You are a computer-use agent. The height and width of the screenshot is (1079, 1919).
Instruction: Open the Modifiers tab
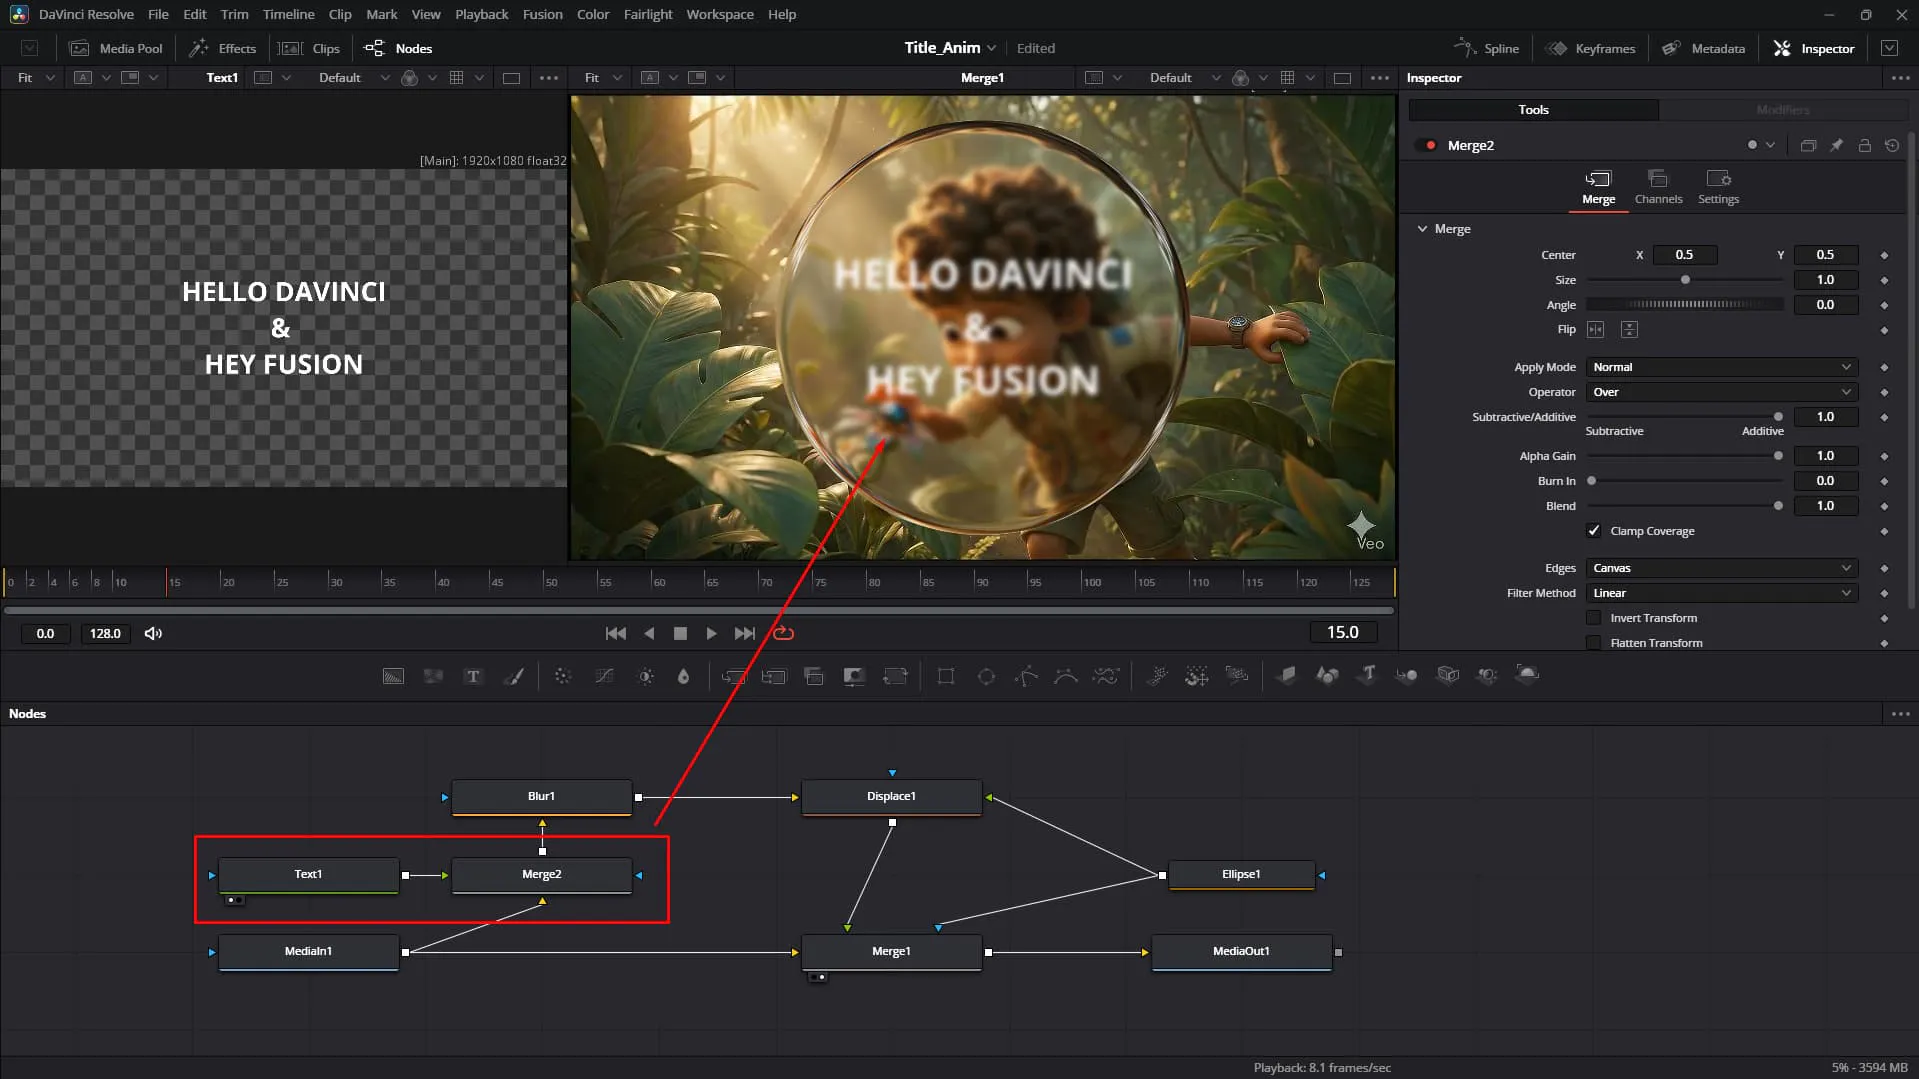pyautogui.click(x=1783, y=110)
